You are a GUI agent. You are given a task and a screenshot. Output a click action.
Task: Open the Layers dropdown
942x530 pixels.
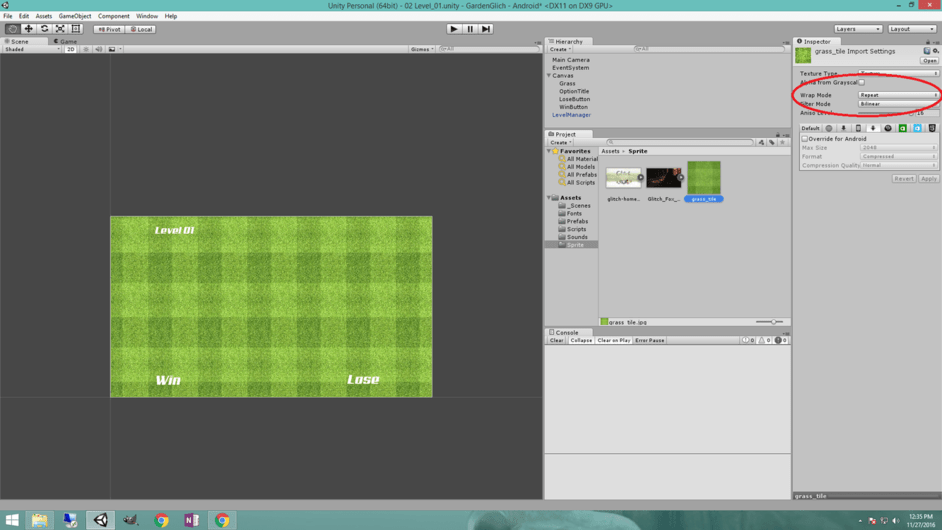point(858,29)
